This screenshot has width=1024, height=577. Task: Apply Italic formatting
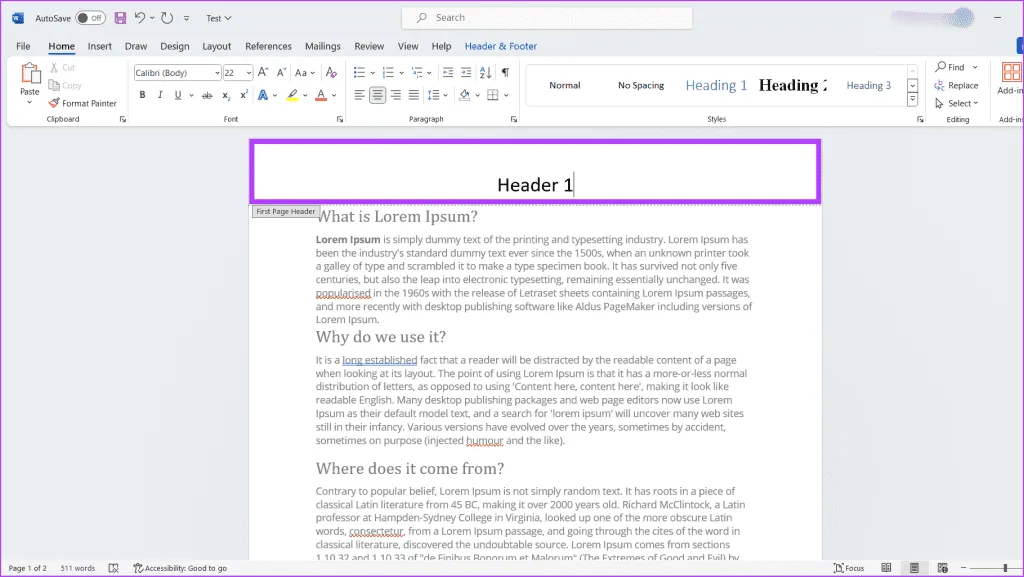point(160,95)
